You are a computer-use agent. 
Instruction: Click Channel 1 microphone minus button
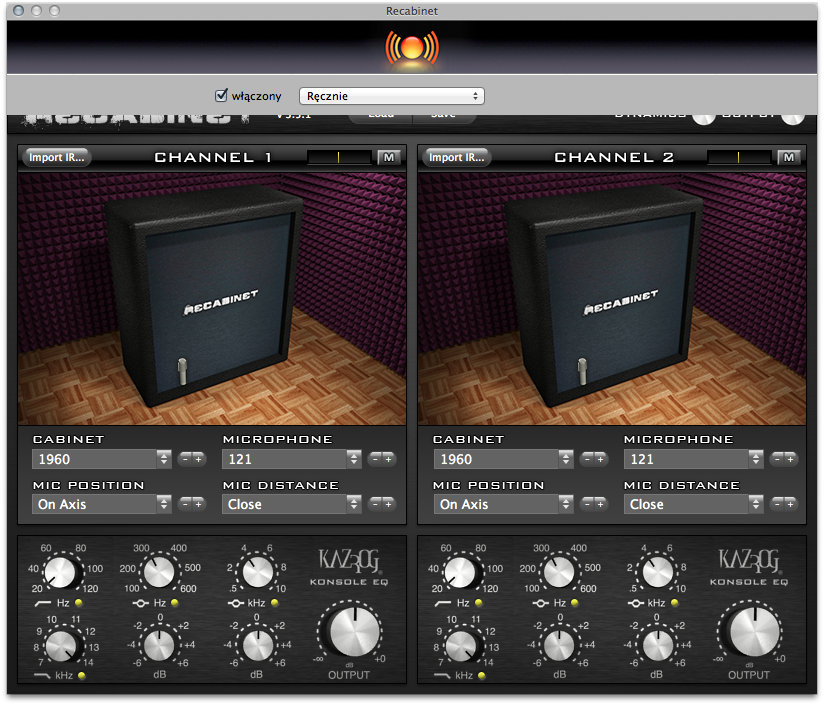tap(375, 459)
